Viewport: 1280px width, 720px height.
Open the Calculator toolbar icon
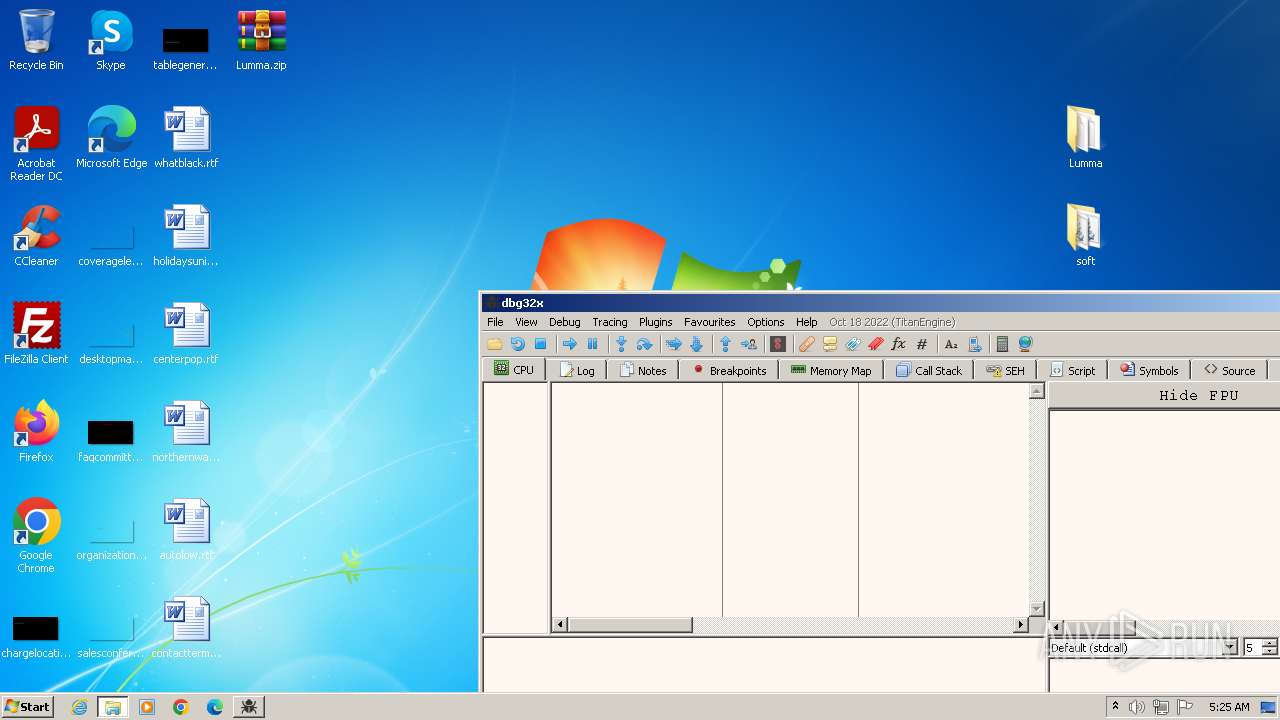(x=1002, y=344)
